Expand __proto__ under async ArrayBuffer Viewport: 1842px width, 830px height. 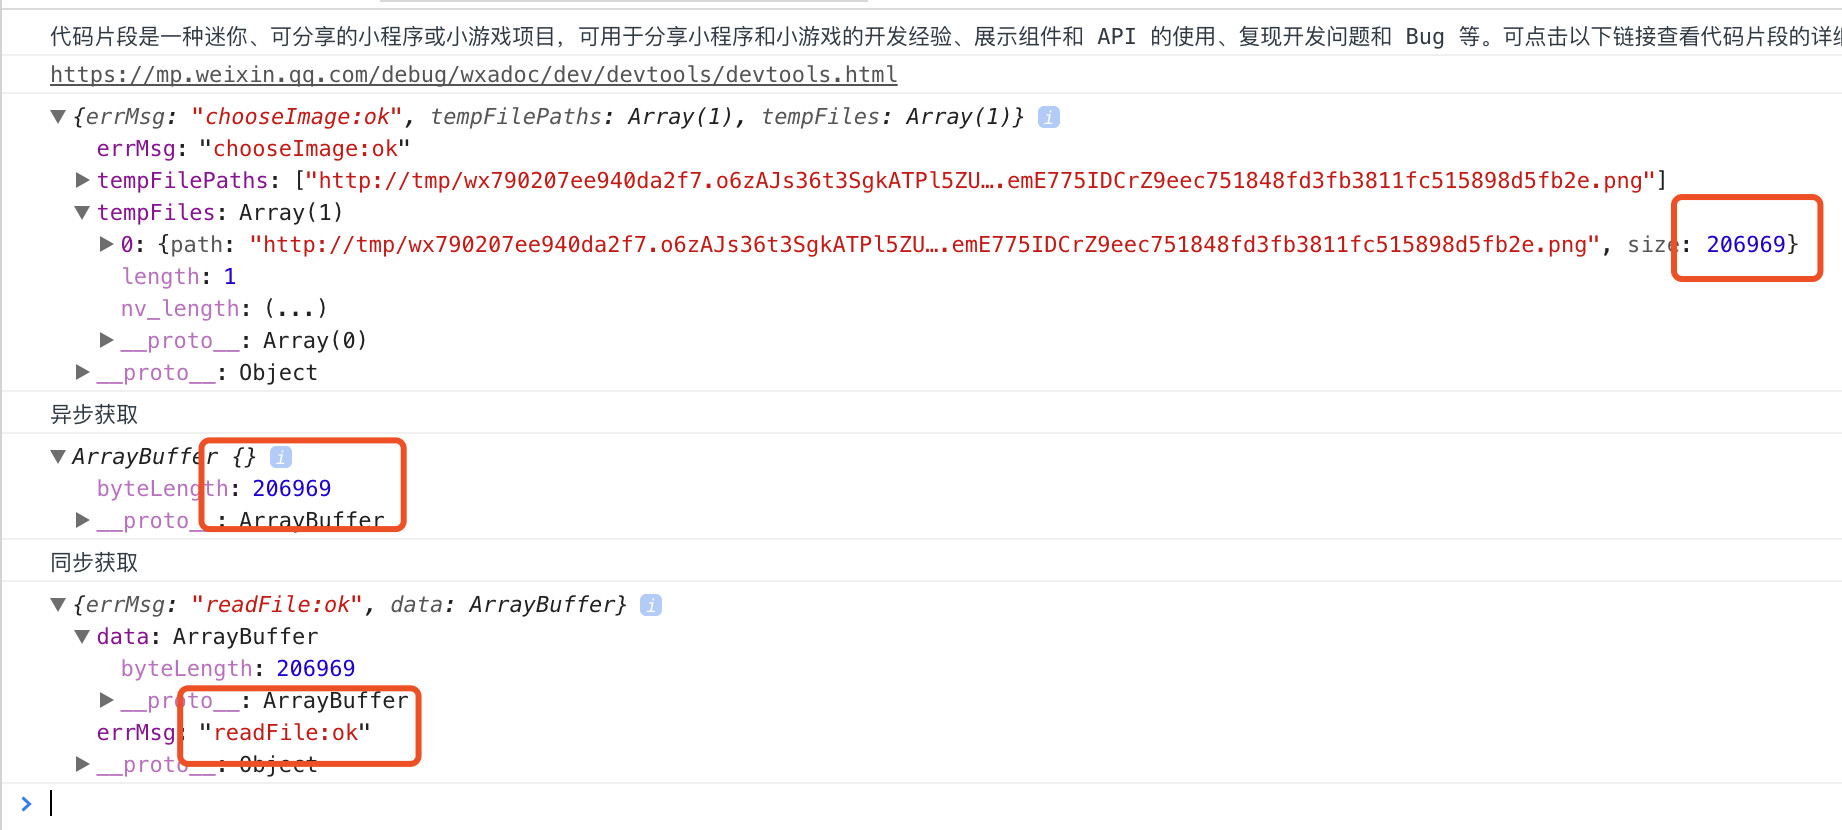click(x=83, y=520)
